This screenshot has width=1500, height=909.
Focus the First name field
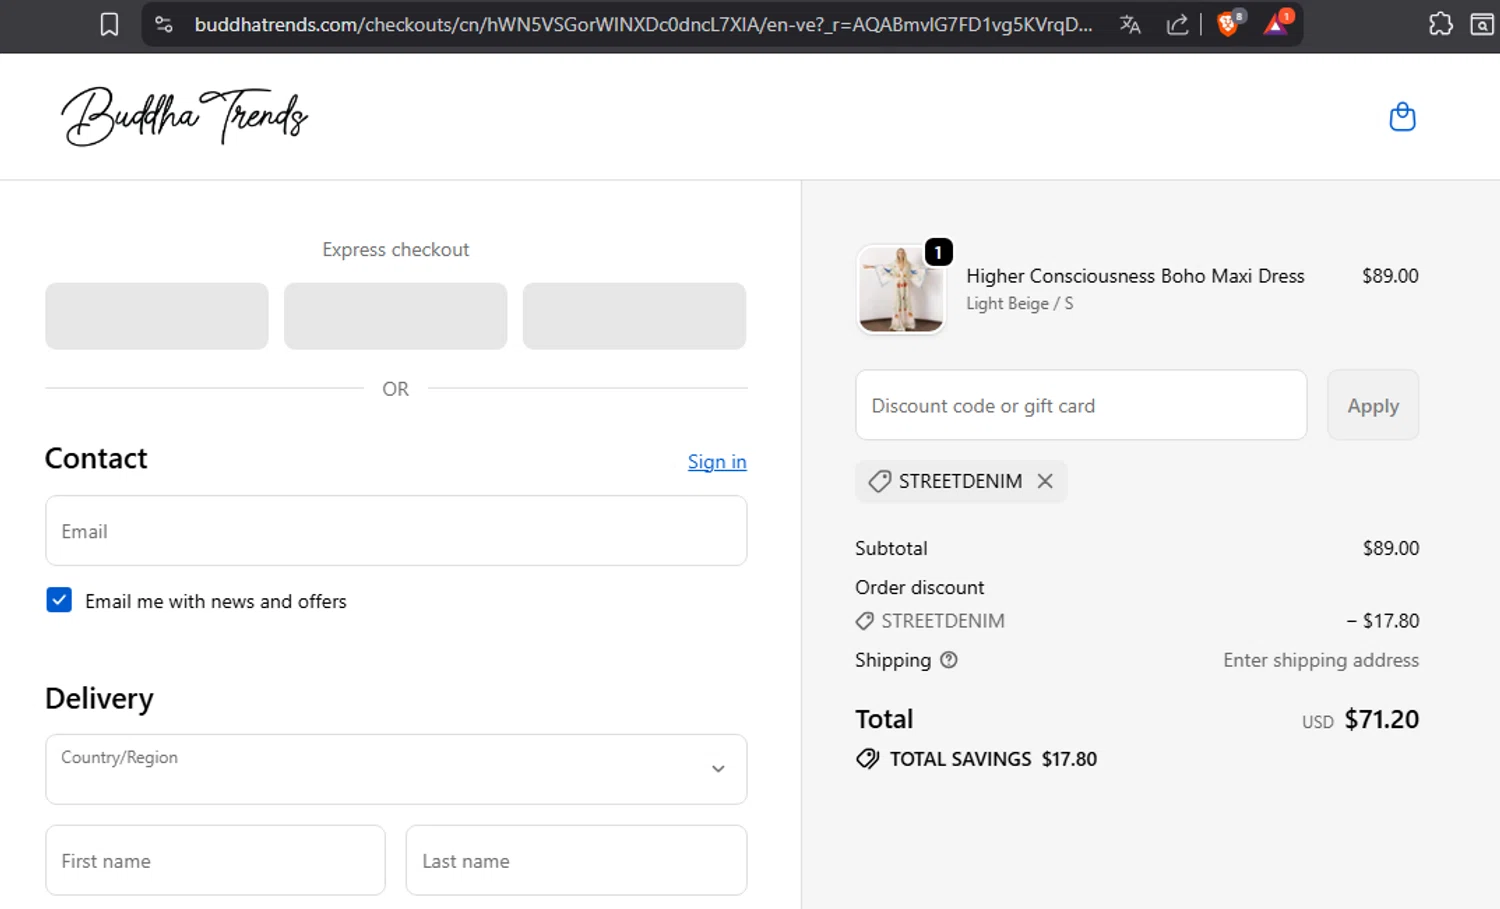coord(215,860)
